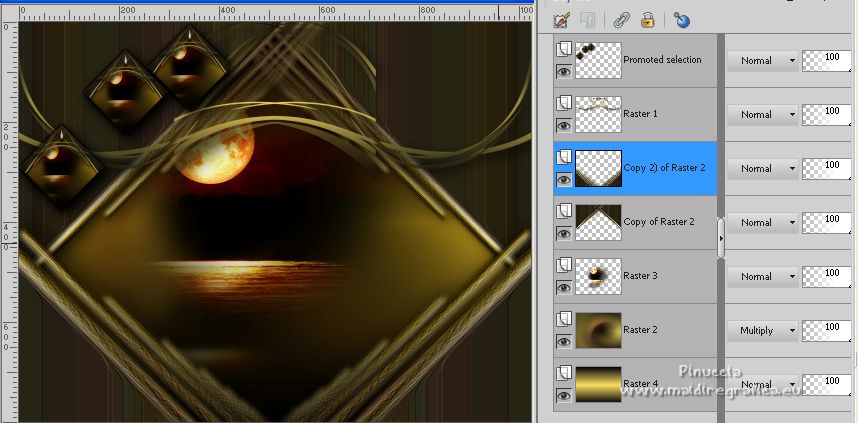The image size is (858, 423).
Task: Hide the Raster 2 layer
Action: click(564, 341)
